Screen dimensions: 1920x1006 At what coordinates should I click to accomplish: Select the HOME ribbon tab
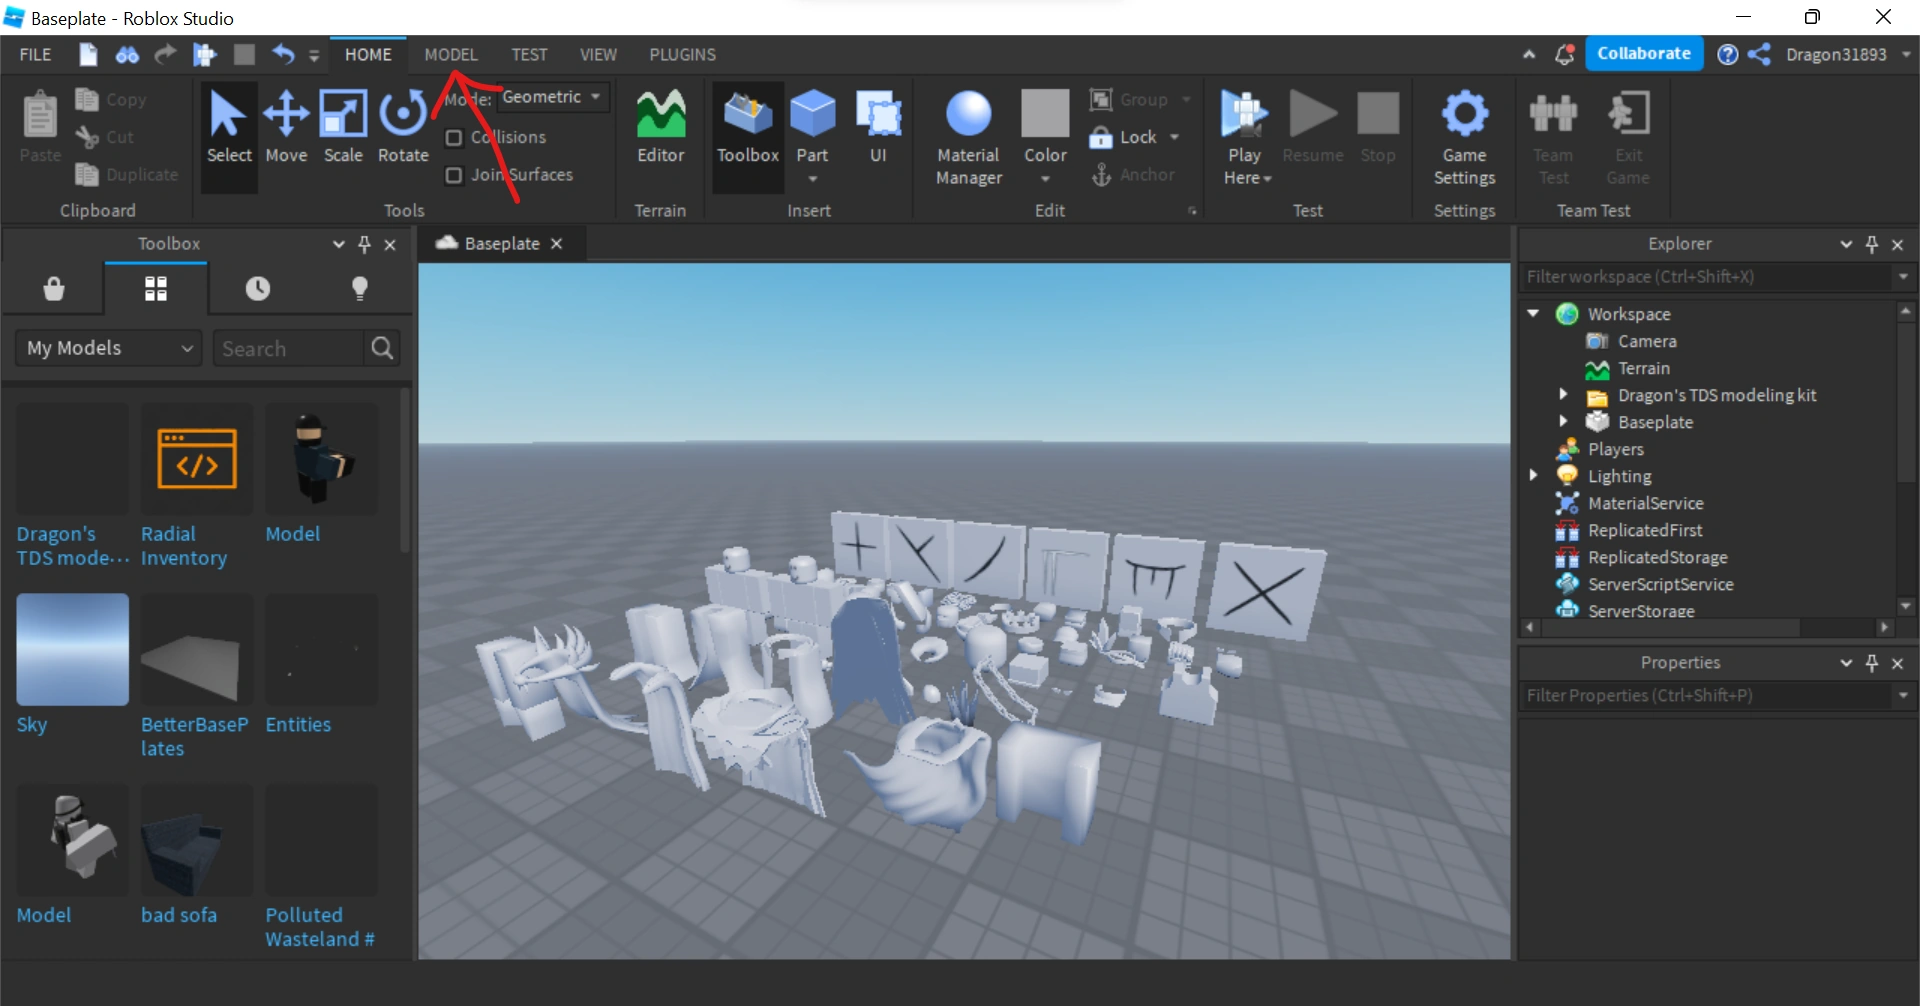point(368,54)
